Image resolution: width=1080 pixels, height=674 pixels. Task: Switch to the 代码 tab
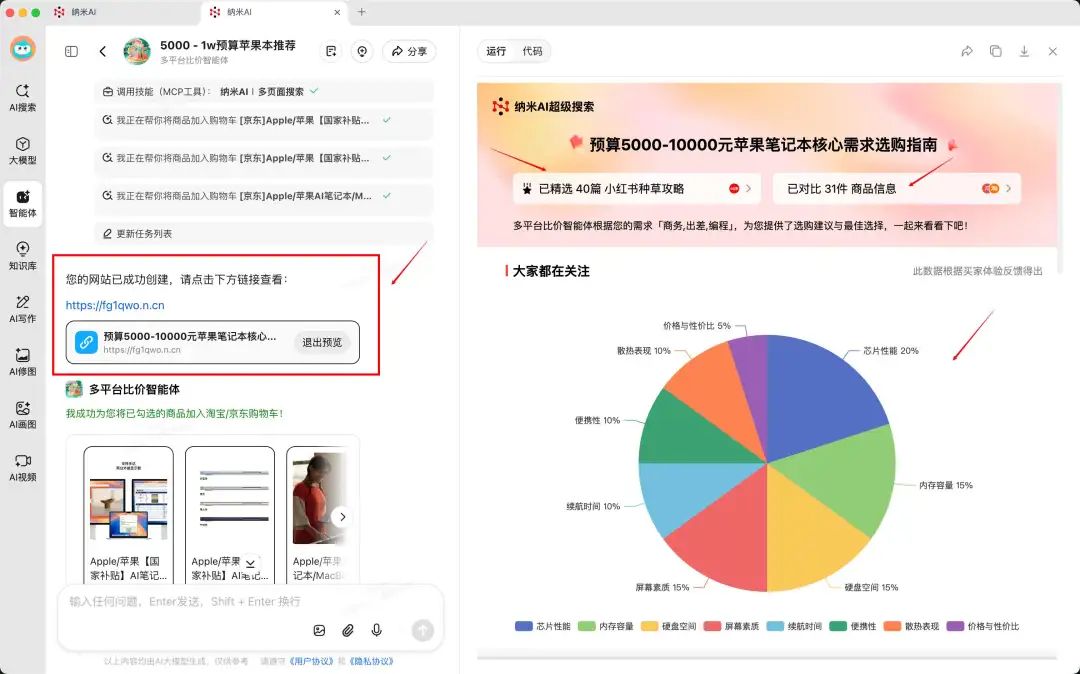click(532, 52)
